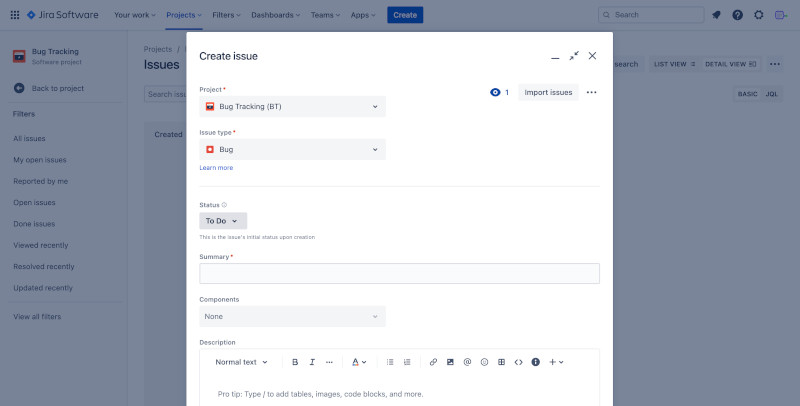Toggle the watch eye icon
The width and height of the screenshot is (800, 406).
tap(495, 92)
